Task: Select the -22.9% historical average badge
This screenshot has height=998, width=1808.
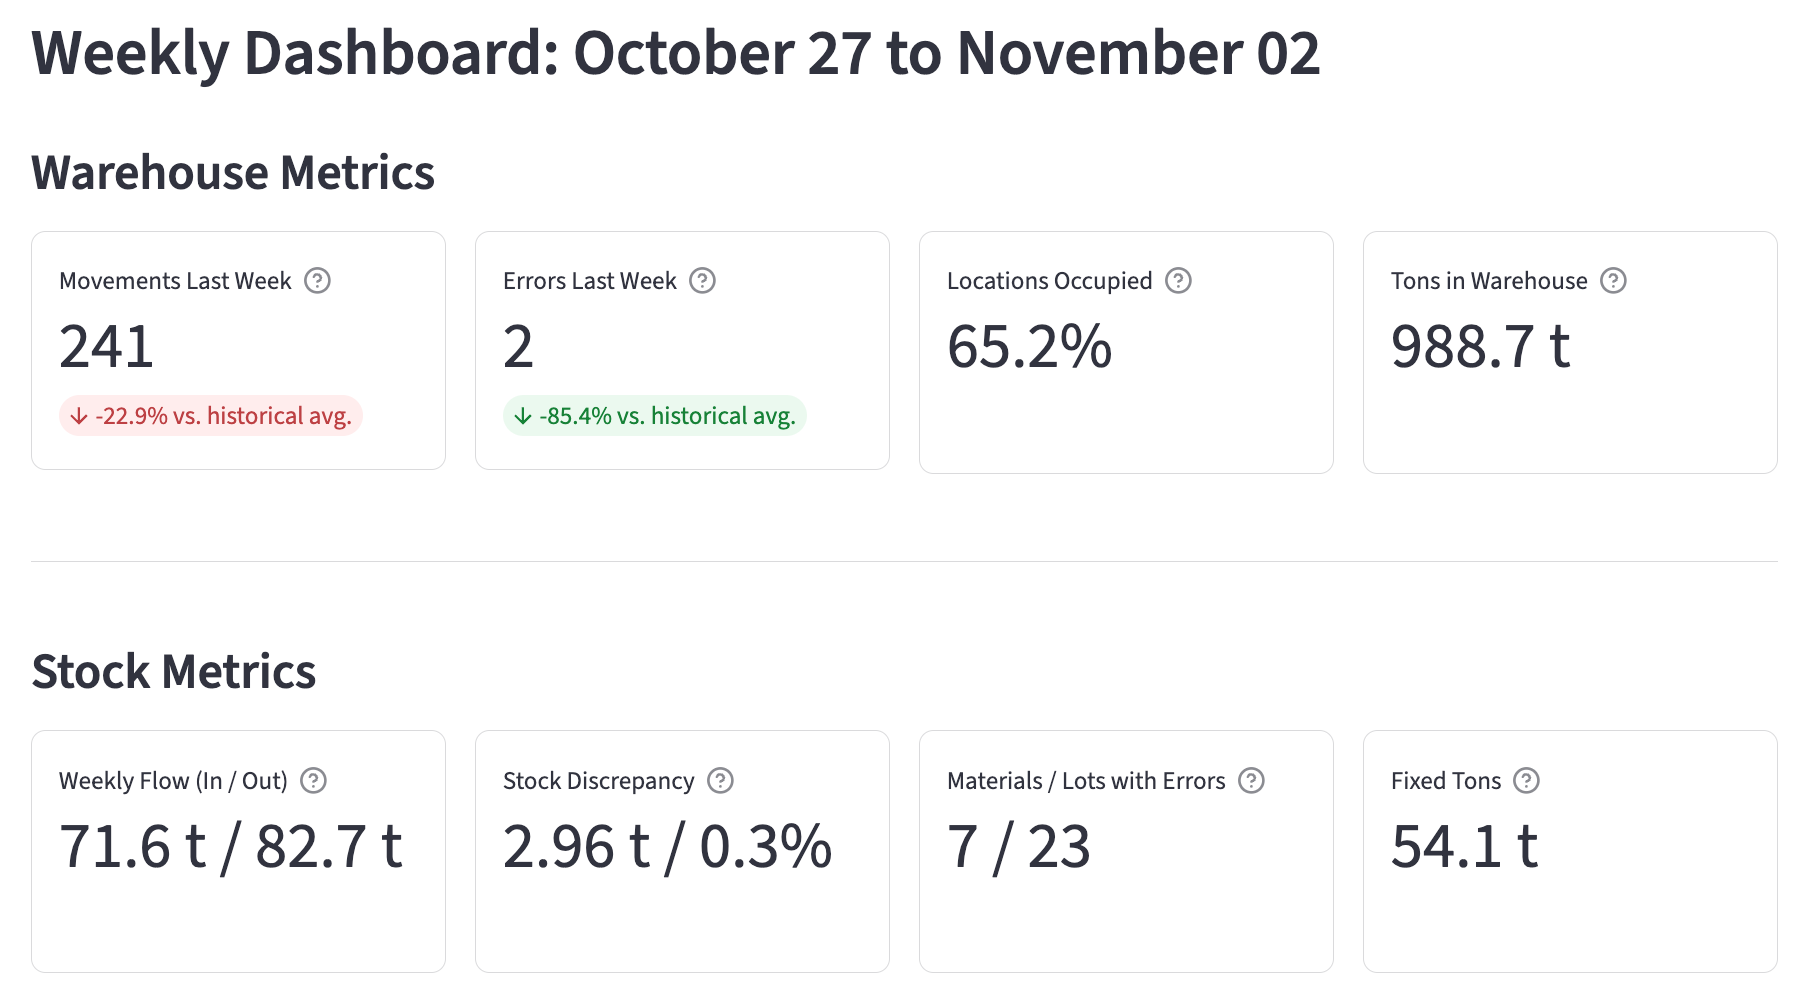Action: click(211, 416)
